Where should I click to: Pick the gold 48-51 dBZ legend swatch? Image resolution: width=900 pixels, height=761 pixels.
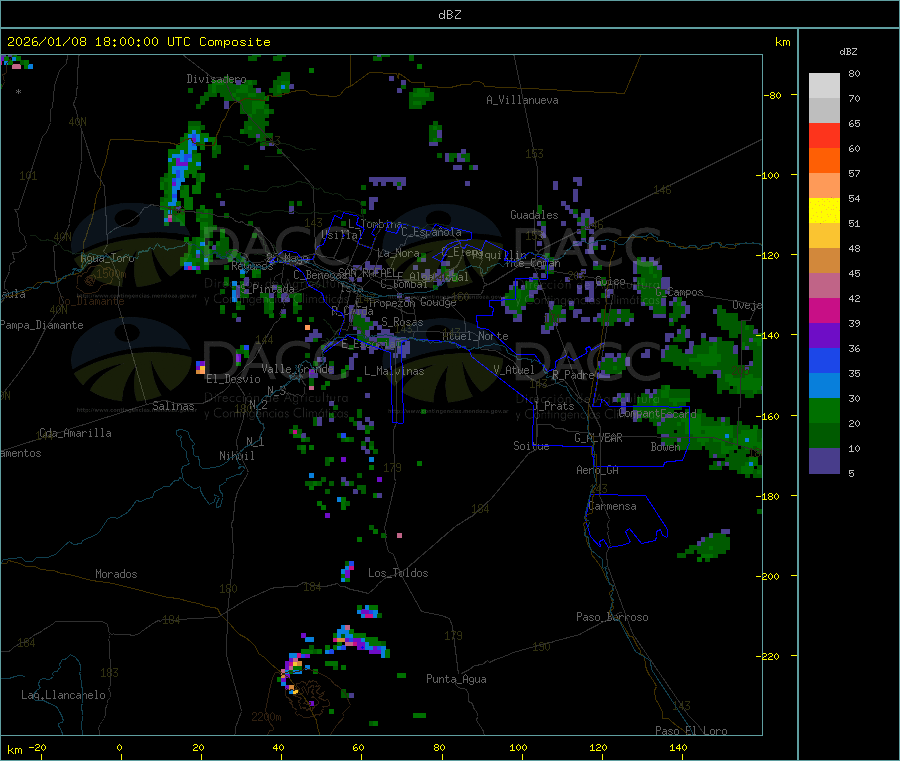coord(824,235)
